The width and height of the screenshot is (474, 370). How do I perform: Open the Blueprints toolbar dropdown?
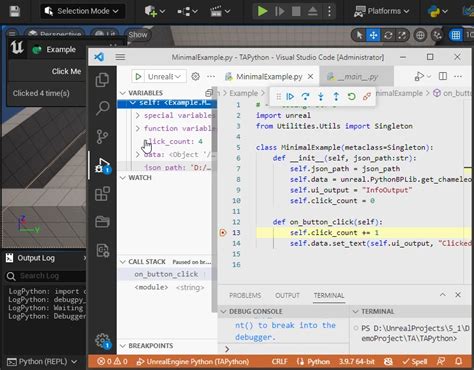click(x=187, y=11)
